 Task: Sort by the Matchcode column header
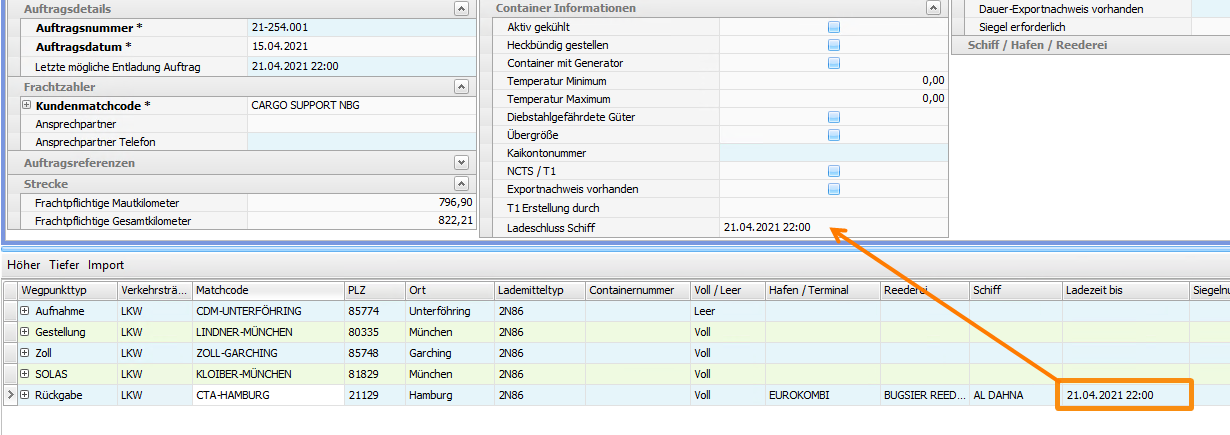tap(267, 290)
